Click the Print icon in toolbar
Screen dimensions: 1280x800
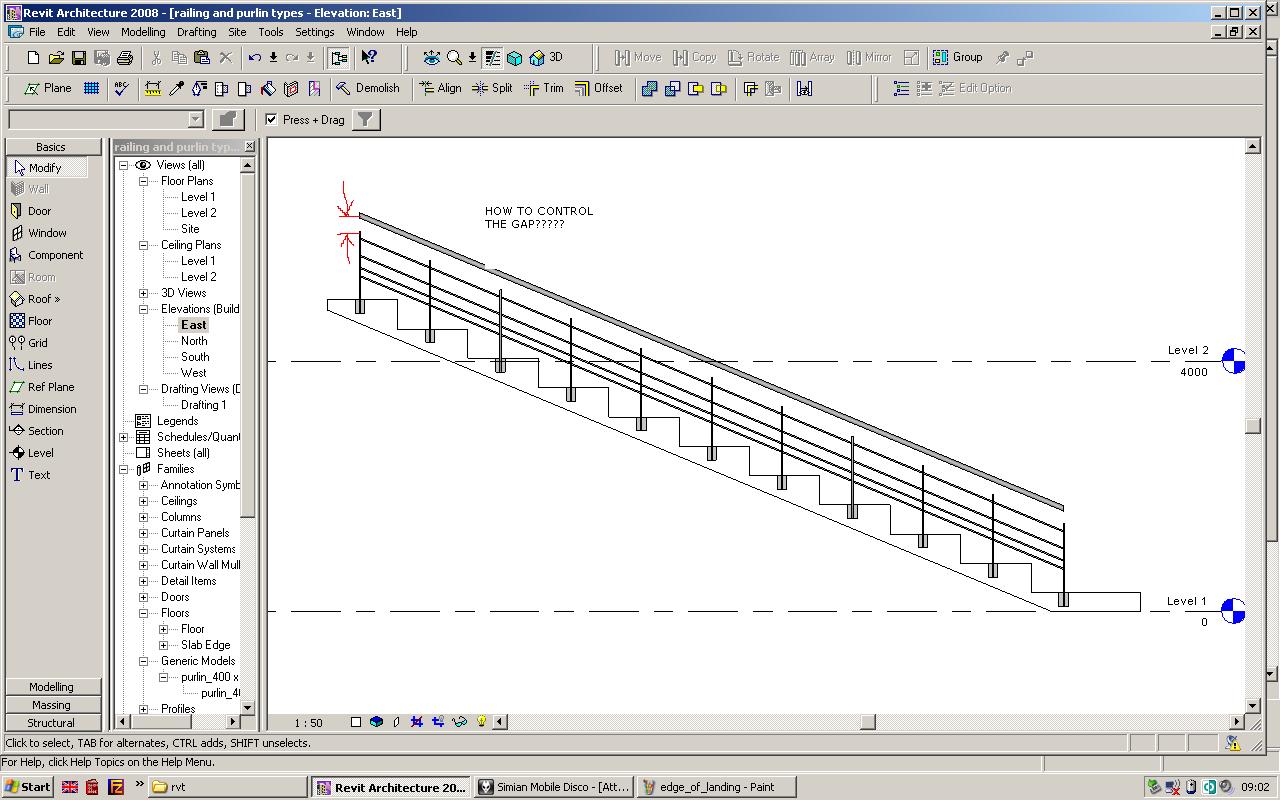pos(125,58)
